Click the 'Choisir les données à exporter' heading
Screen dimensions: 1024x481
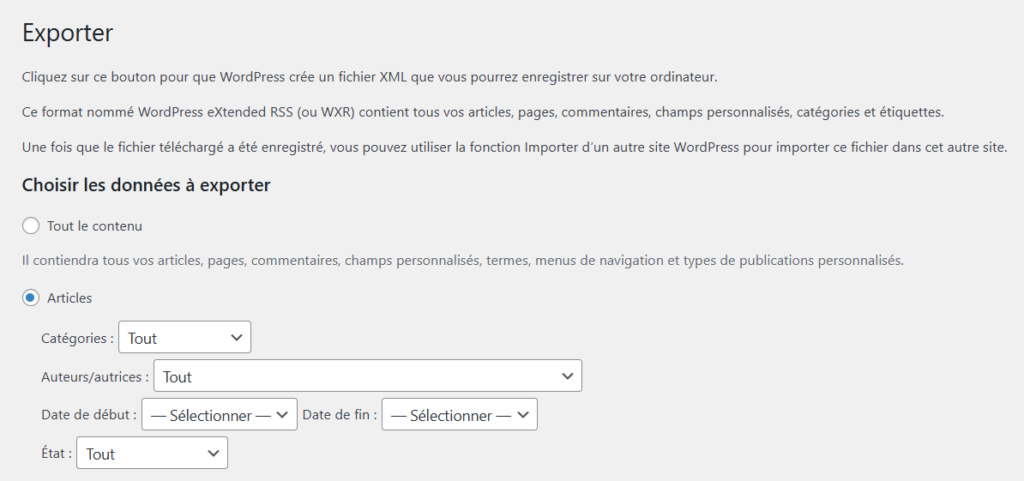(146, 185)
